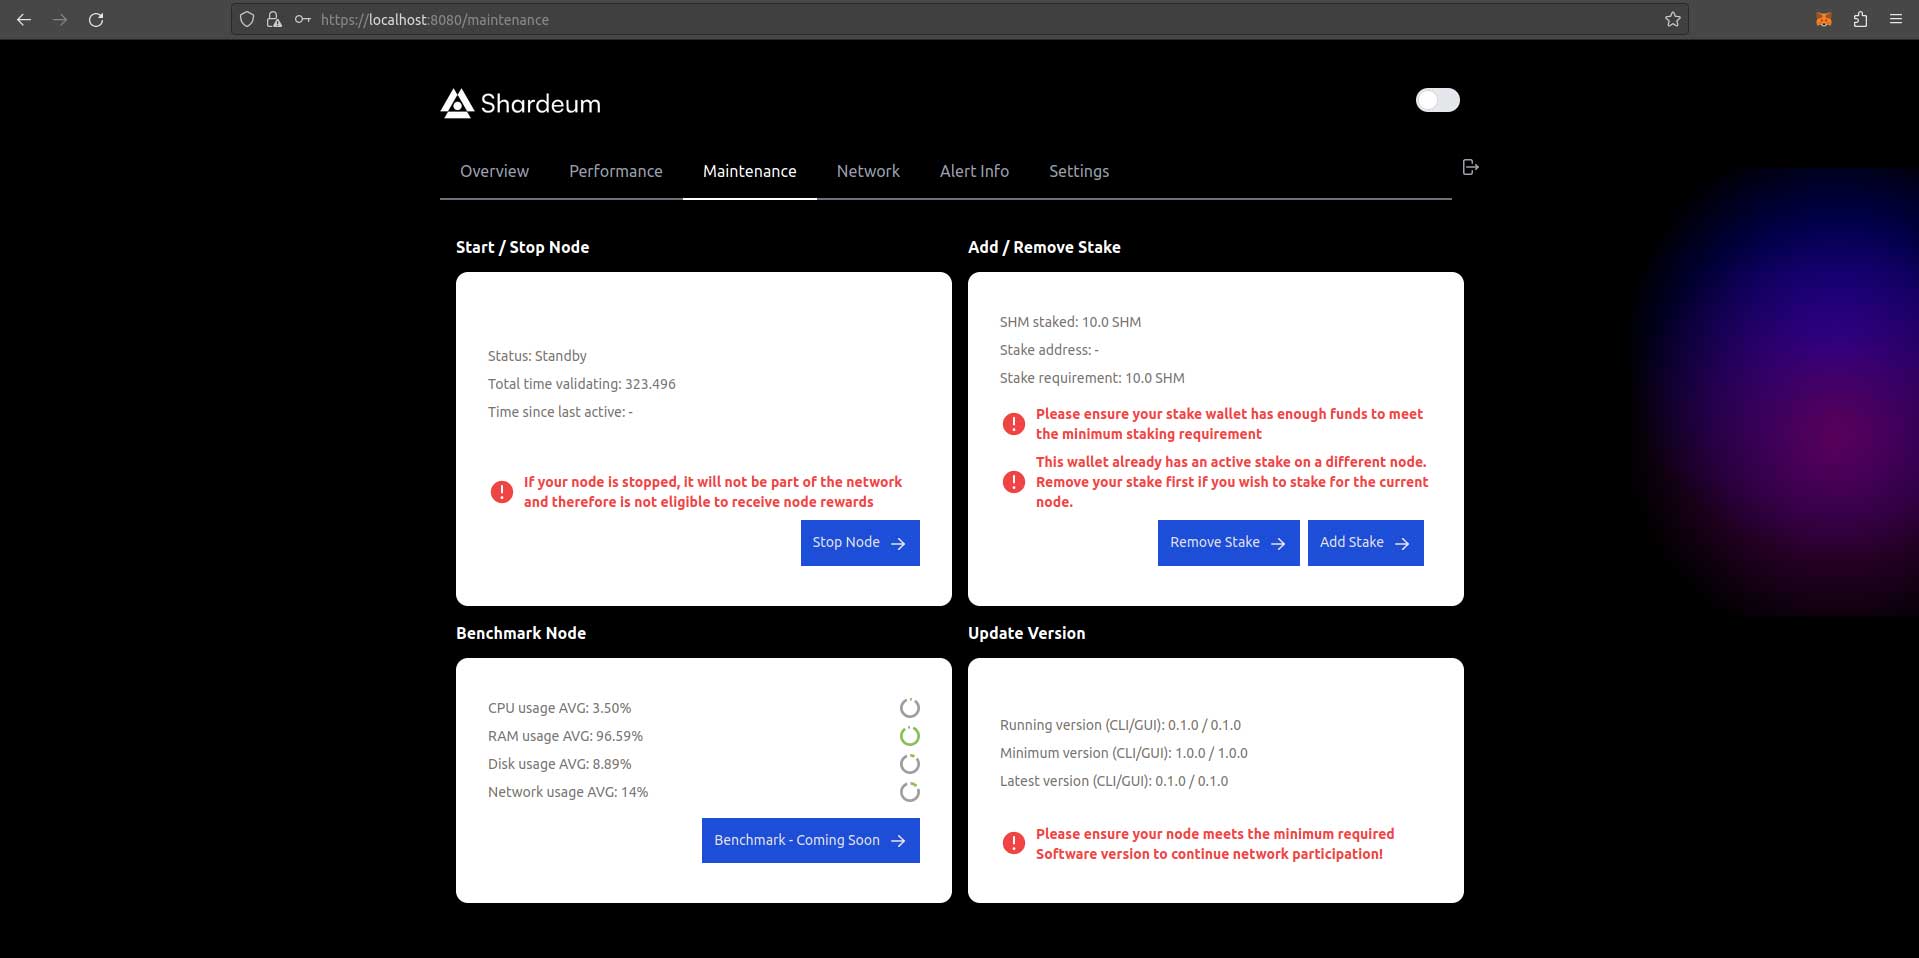1919x958 pixels.
Task: Click the Shardeum logo
Action: (x=520, y=103)
